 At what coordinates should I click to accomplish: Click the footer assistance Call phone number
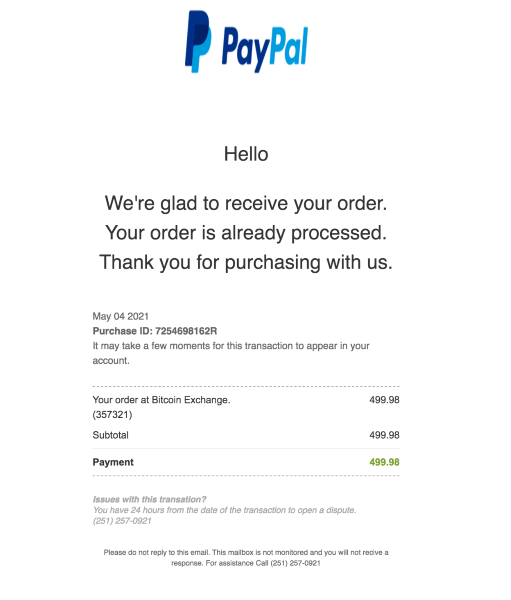tap(295, 563)
